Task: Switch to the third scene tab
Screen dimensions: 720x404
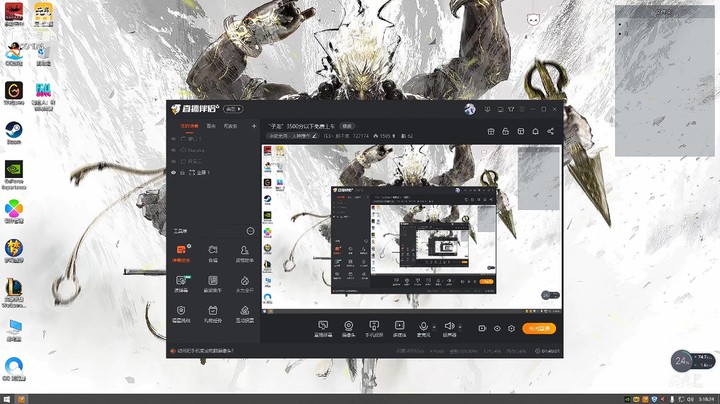Action: pyautogui.click(x=230, y=126)
